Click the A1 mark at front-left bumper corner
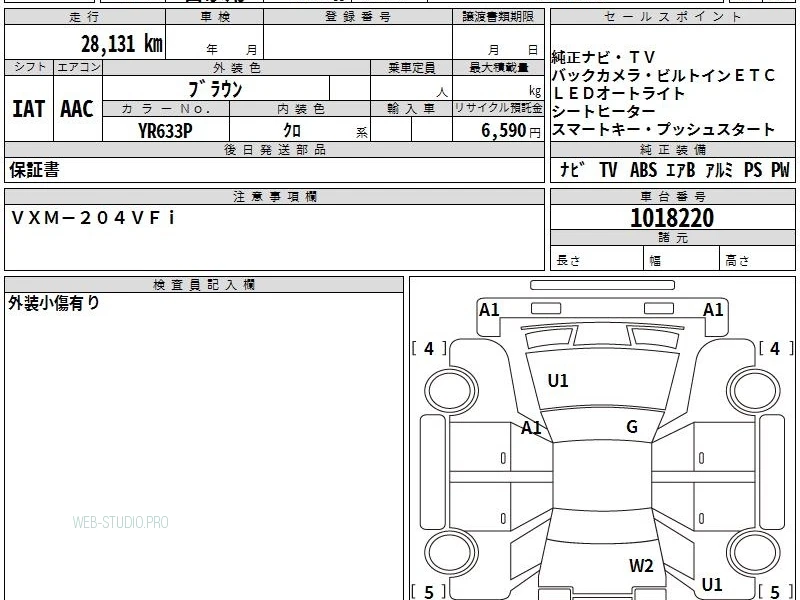The width and height of the screenshot is (800, 600). 489,310
